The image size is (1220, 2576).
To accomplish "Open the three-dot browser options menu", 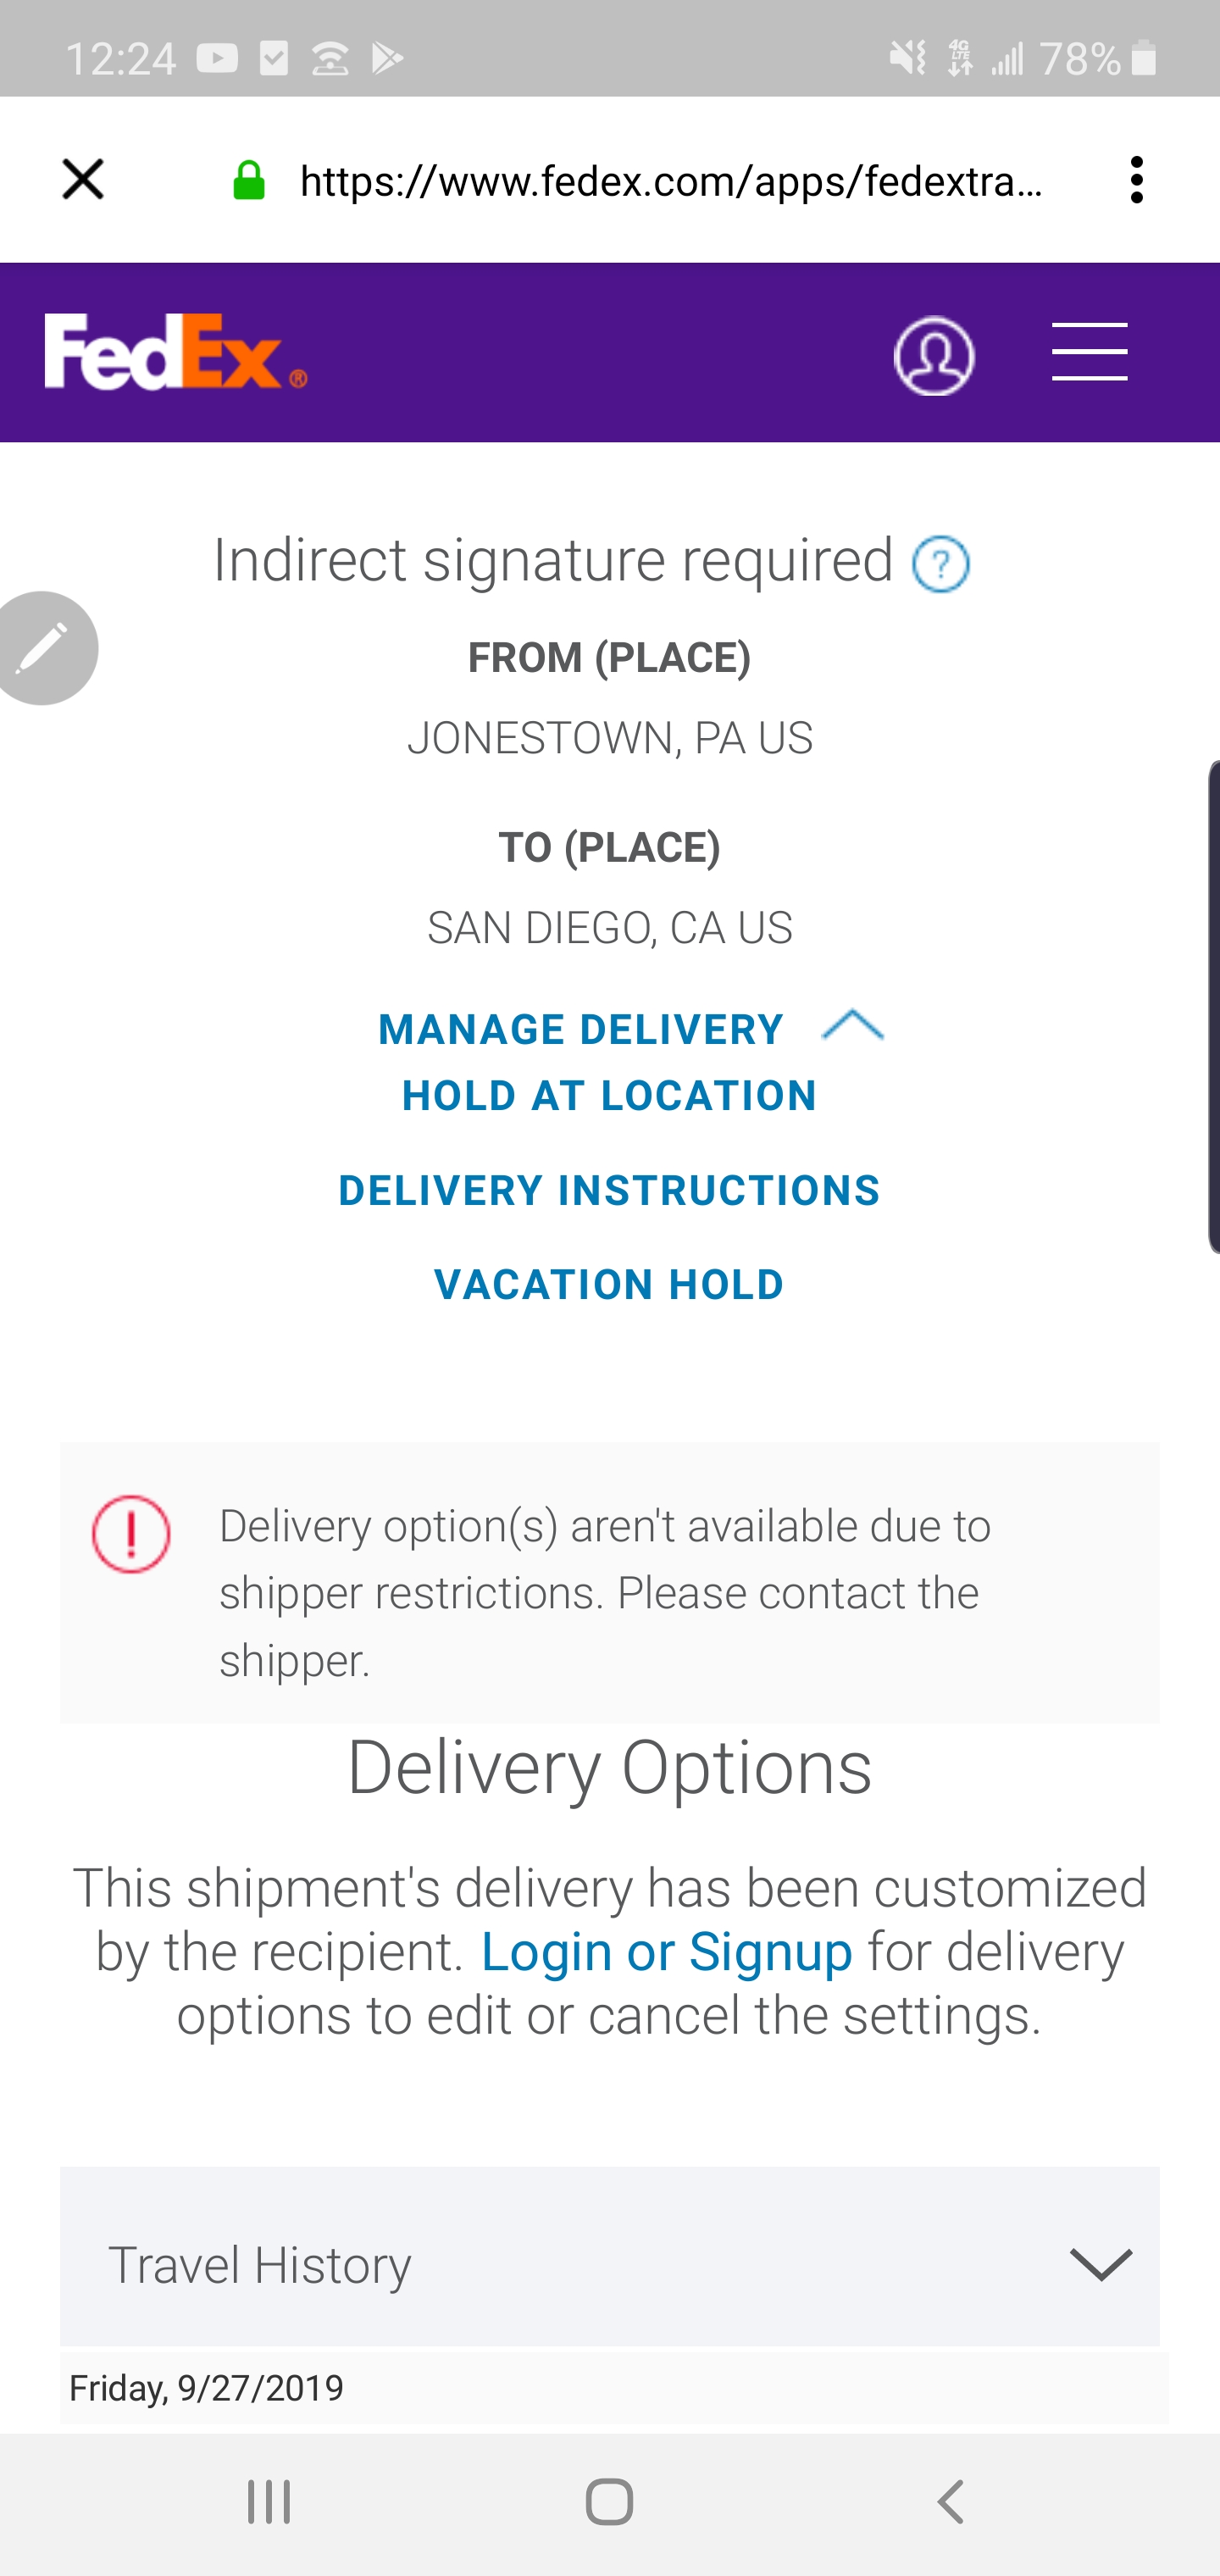I will pyautogui.click(x=1136, y=180).
